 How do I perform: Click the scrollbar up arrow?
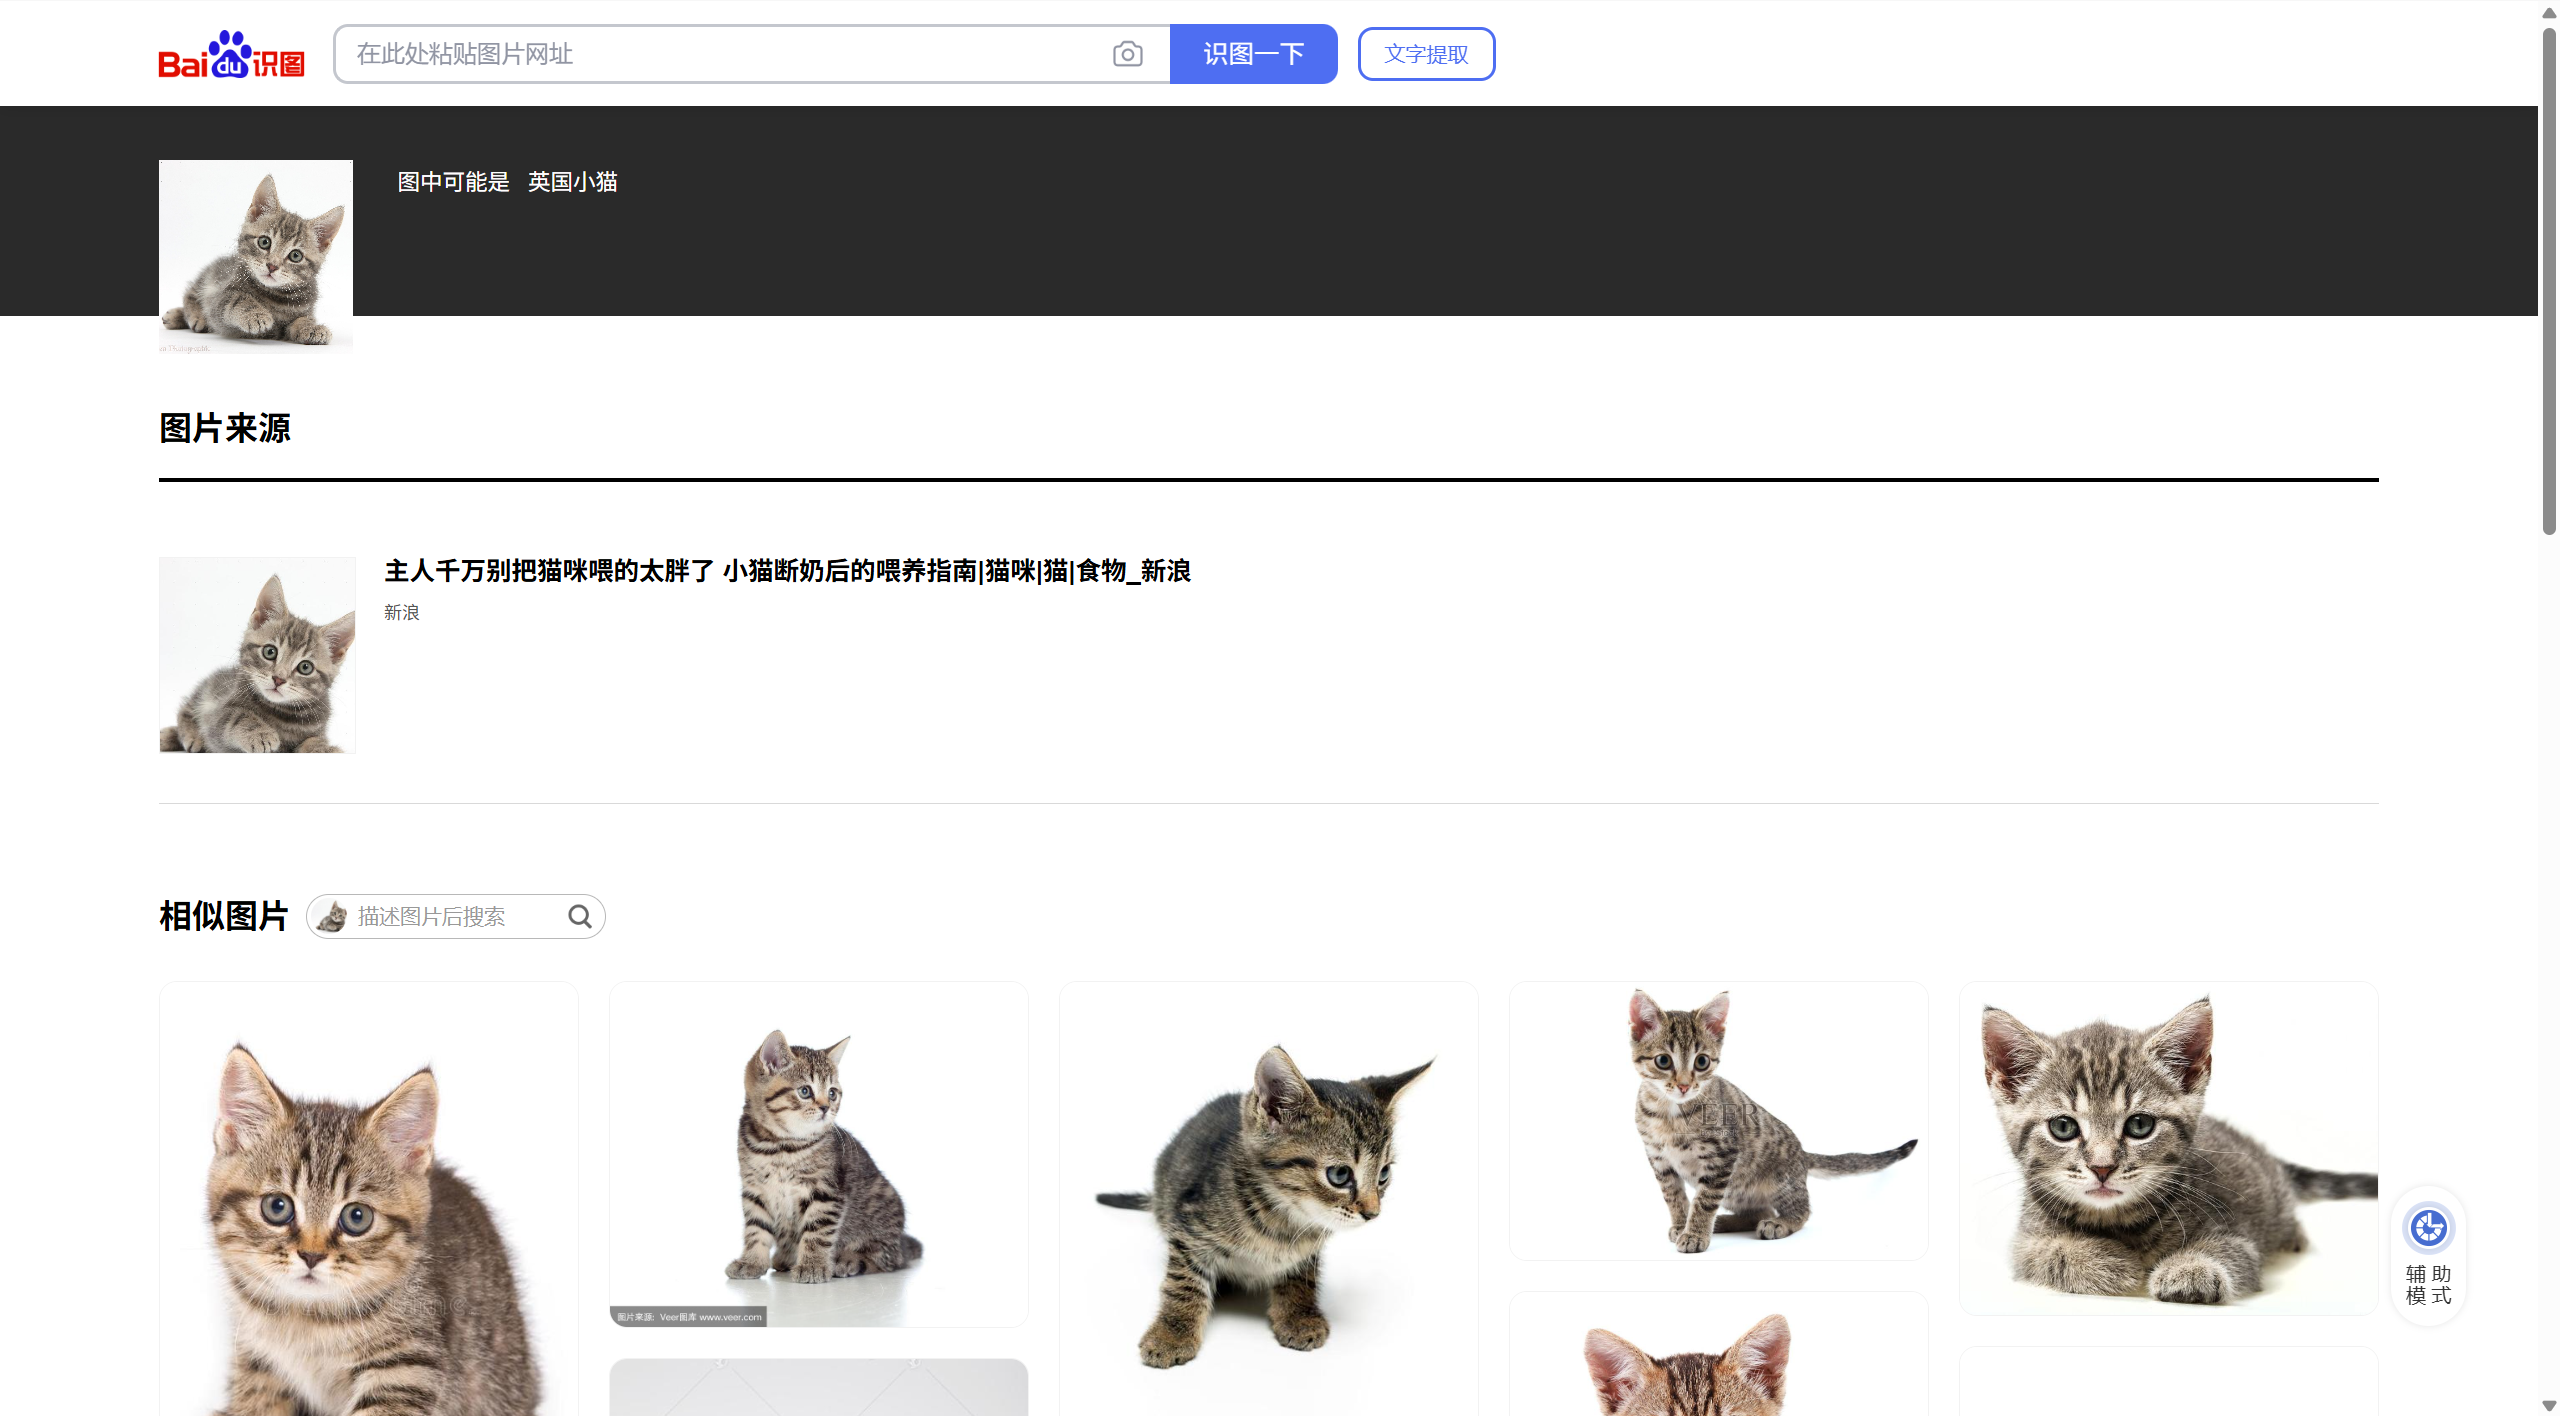tap(2549, 12)
